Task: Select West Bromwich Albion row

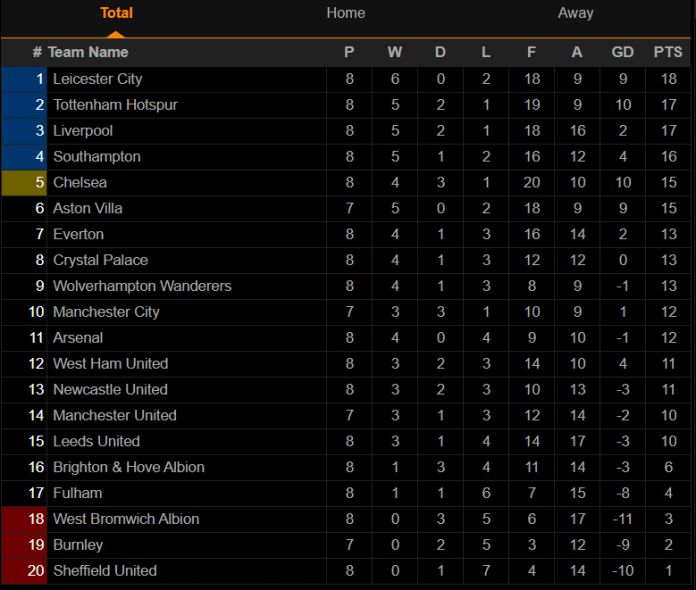Action: [x=346, y=519]
